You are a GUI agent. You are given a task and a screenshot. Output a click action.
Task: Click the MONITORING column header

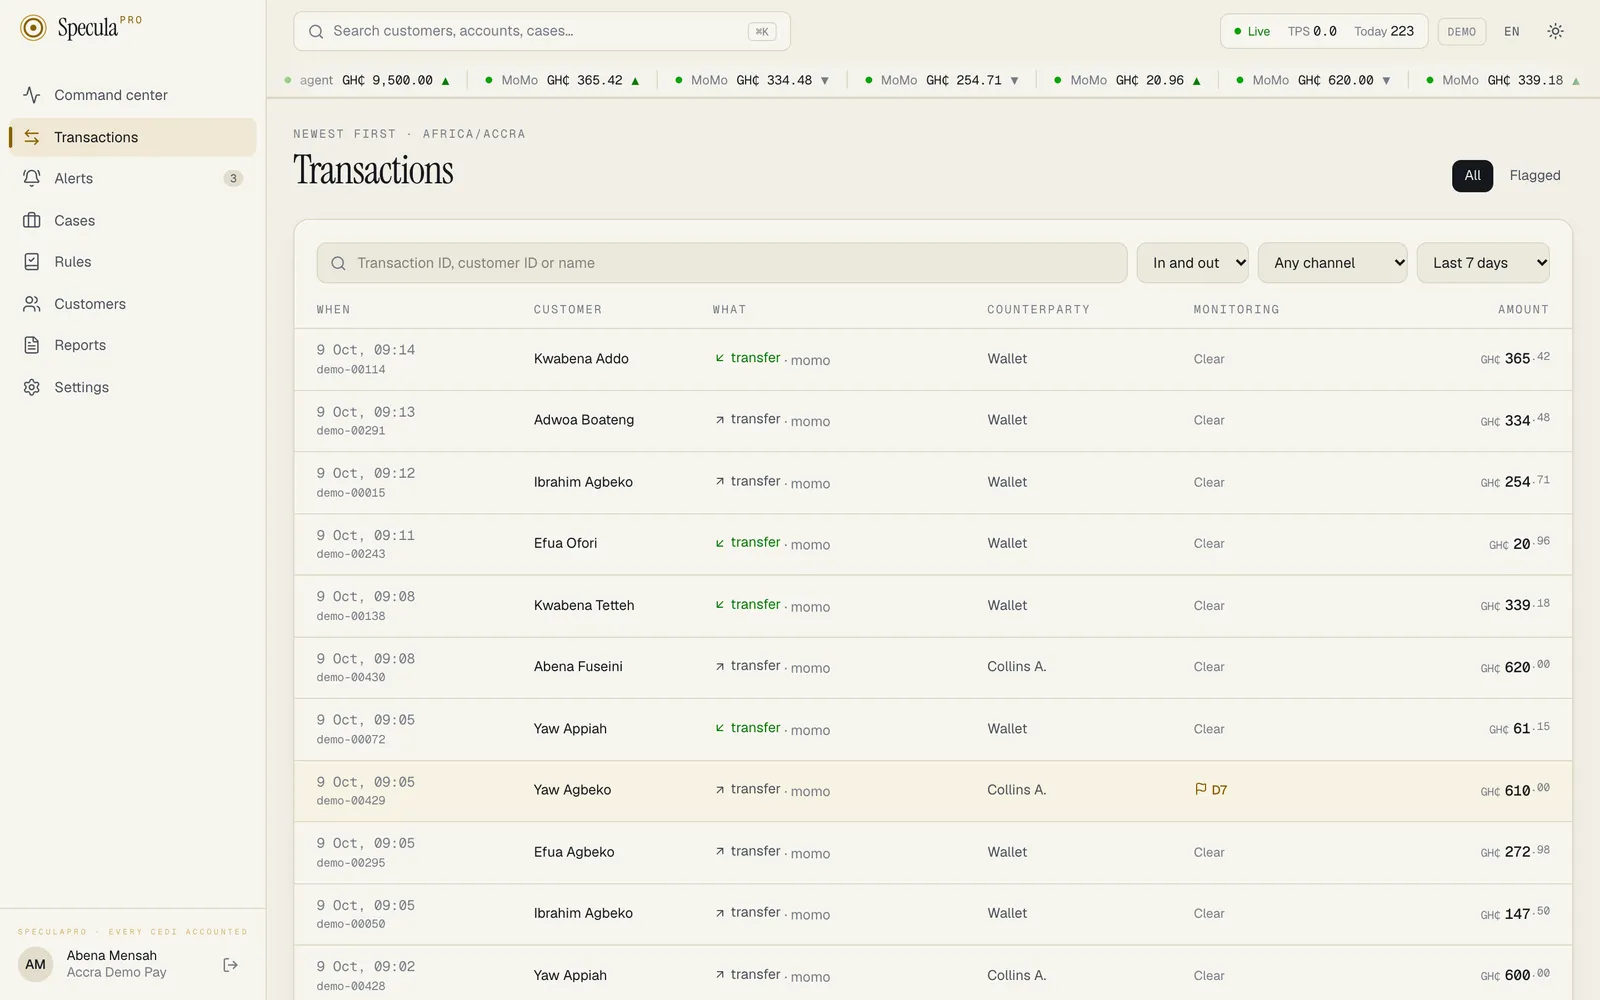coord(1236,310)
